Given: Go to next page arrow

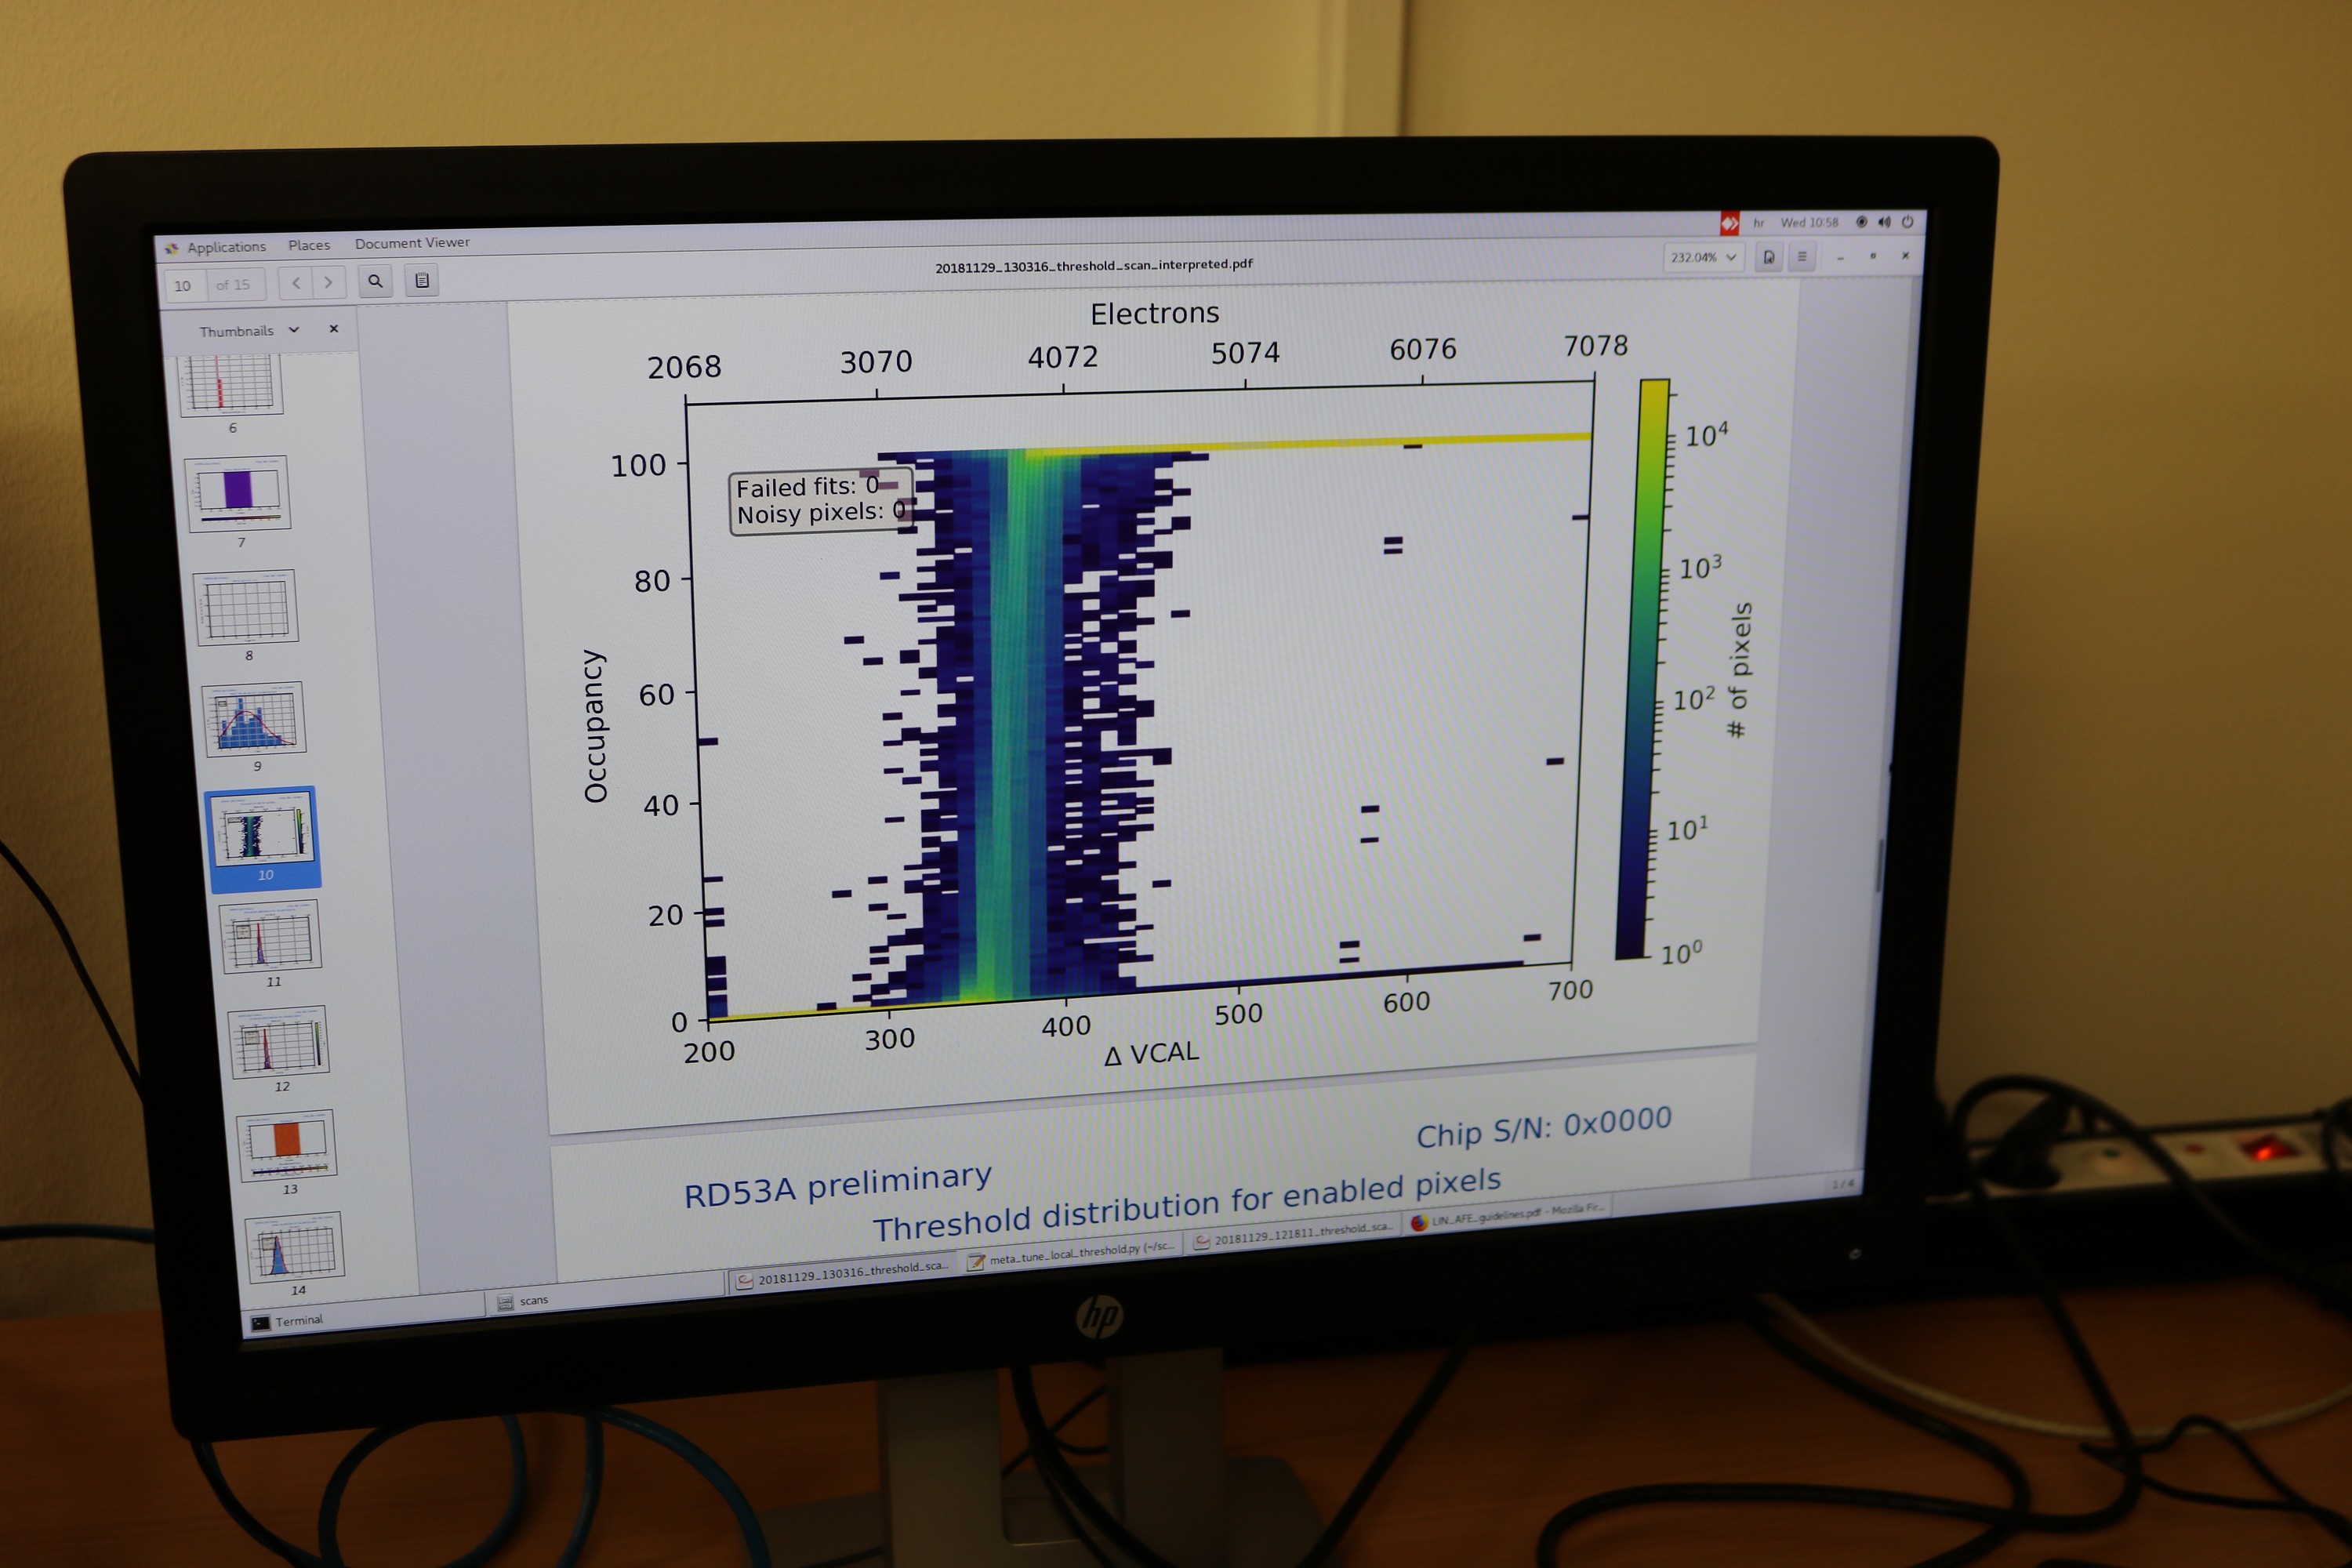Looking at the screenshot, I should click(328, 283).
